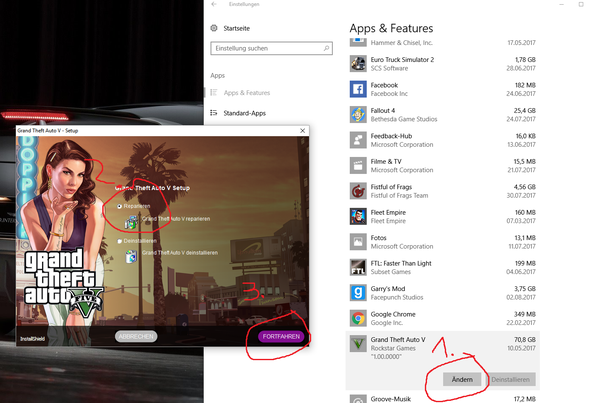
Task: Select the Deinstallieren radio option
Action: [x=120, y=241]
